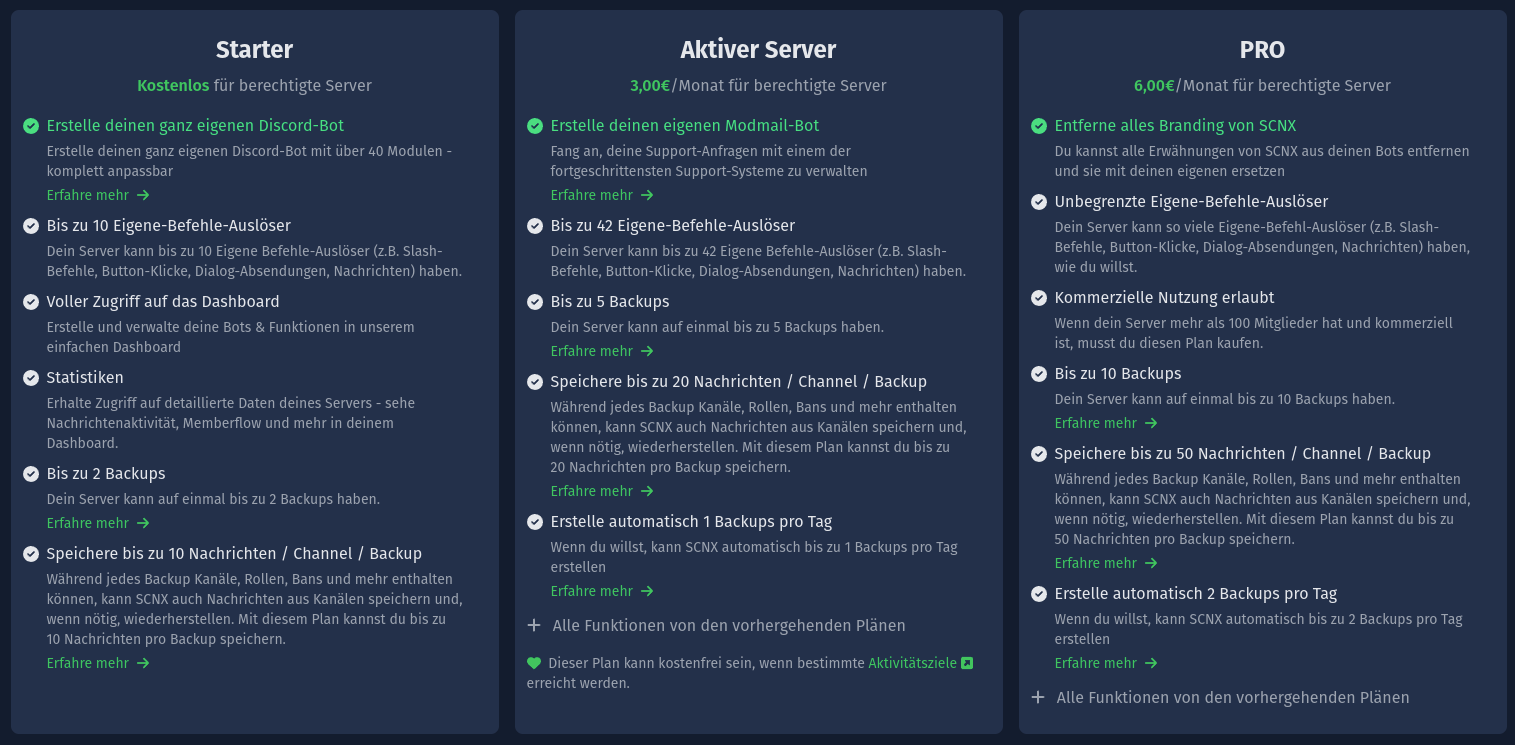Screen dimensions: 1515x745
Task: Open 'Erfahre mehr' under 10 Nachrichten backup text
Action: tap(98, 663)
